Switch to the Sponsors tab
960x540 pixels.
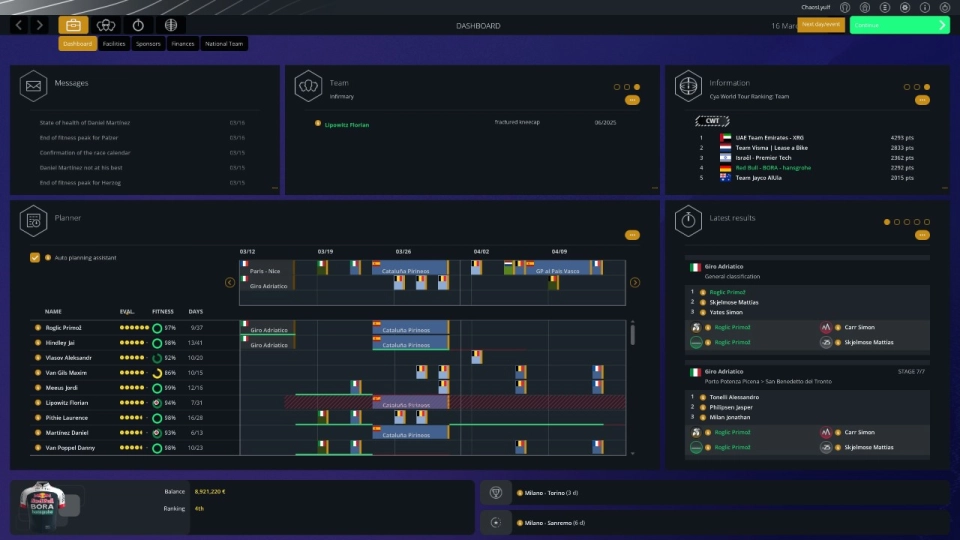point(147,44)
